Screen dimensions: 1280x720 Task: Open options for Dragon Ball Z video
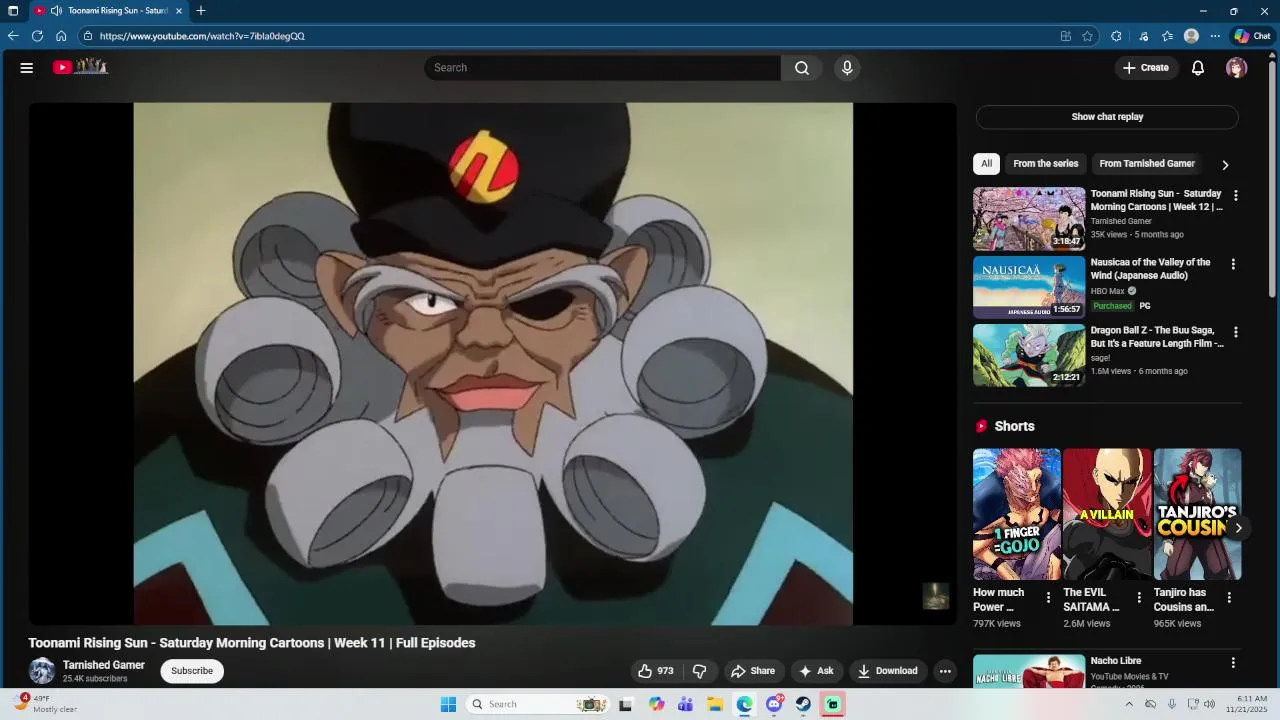coord(1236,332)
